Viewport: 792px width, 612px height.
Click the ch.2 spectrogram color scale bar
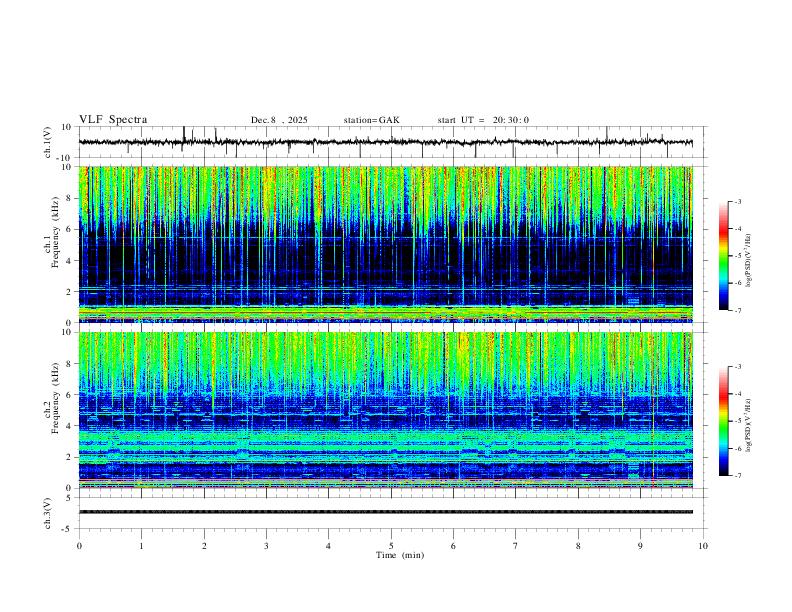coord(723,421)
